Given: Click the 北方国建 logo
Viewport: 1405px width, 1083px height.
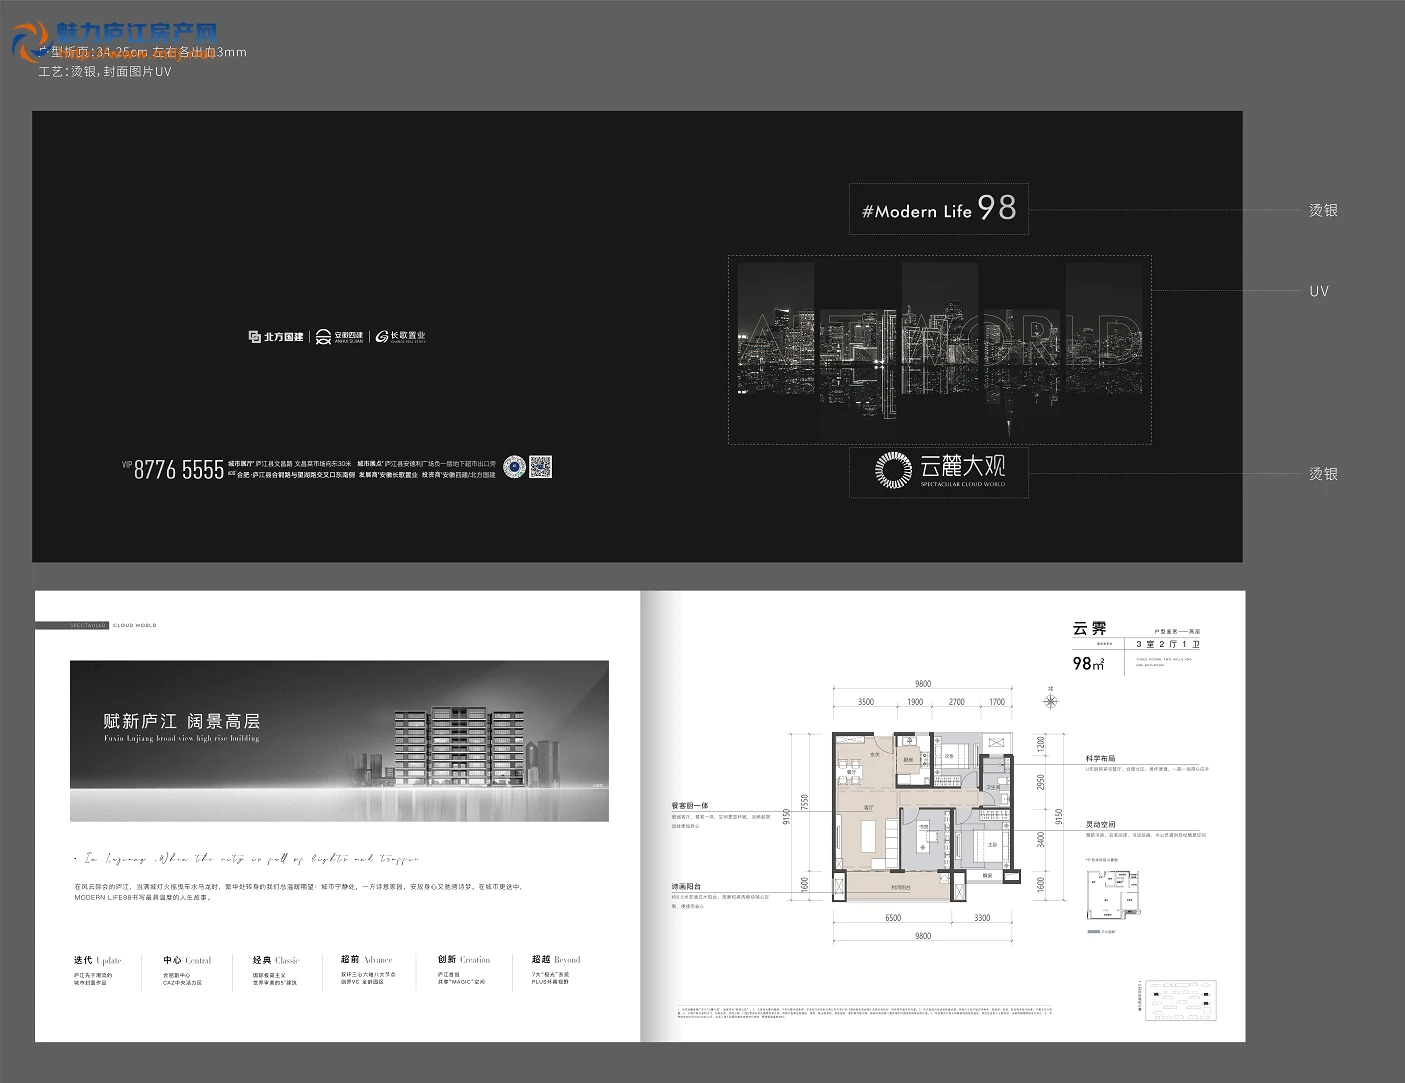Looking at the screenshot, I should 276,337.
